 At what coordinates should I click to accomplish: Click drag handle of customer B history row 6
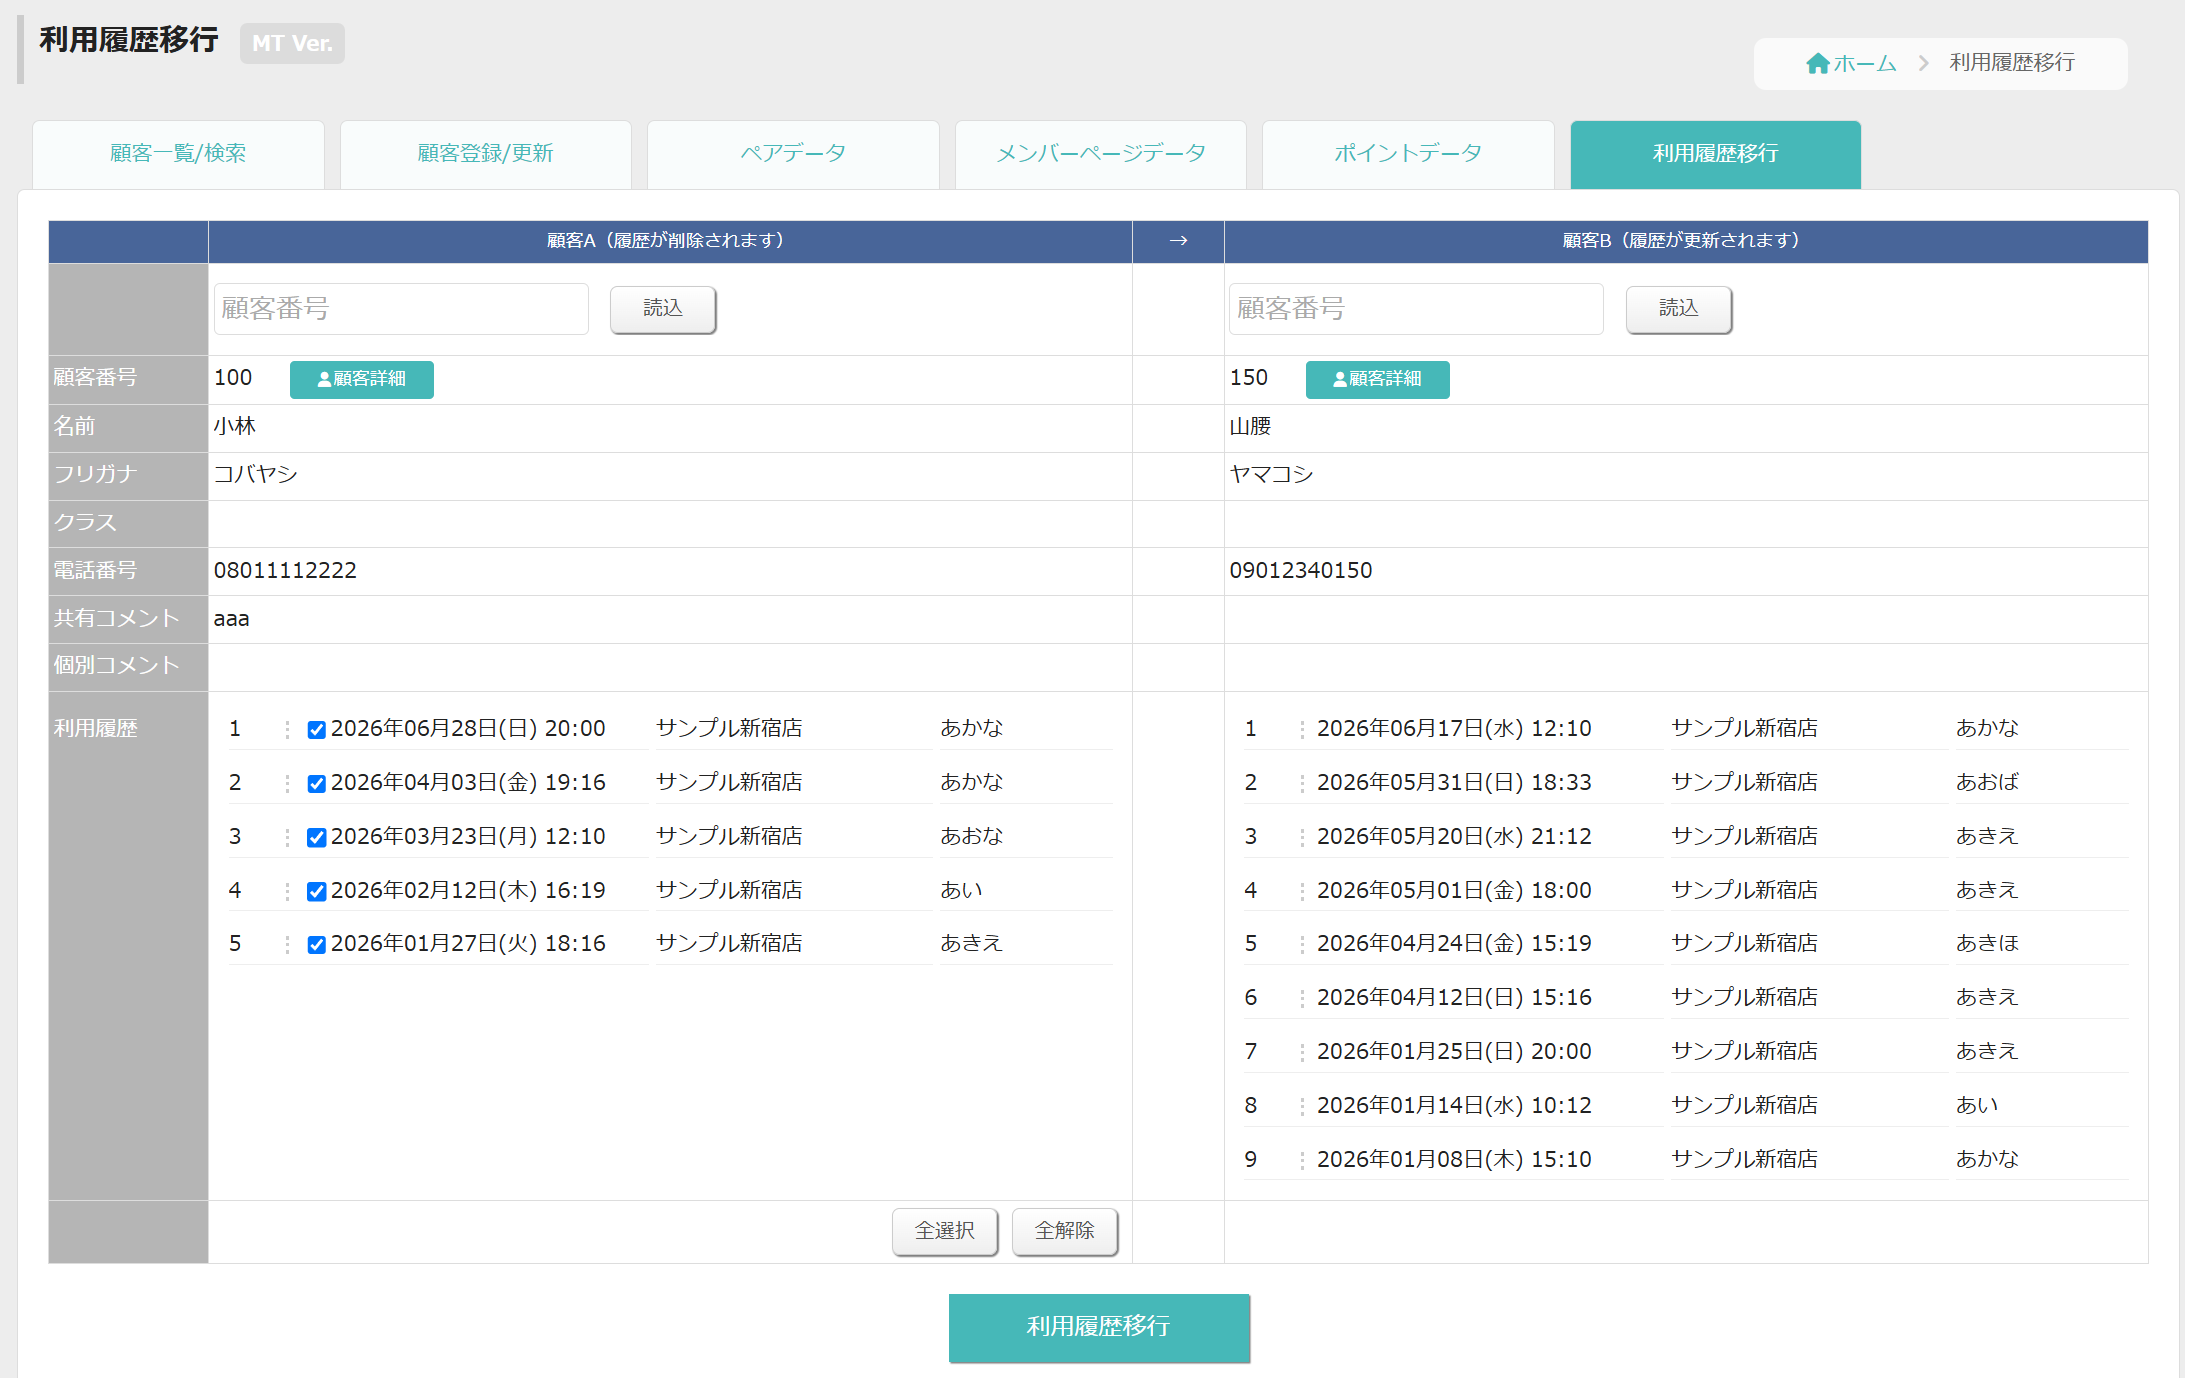[1302, 998]
